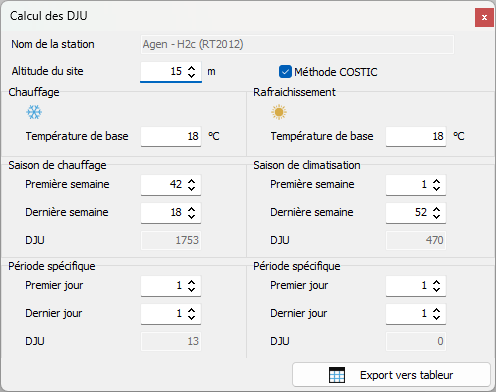Decrease cooling Premier jour value

click(x=436, y=289)
